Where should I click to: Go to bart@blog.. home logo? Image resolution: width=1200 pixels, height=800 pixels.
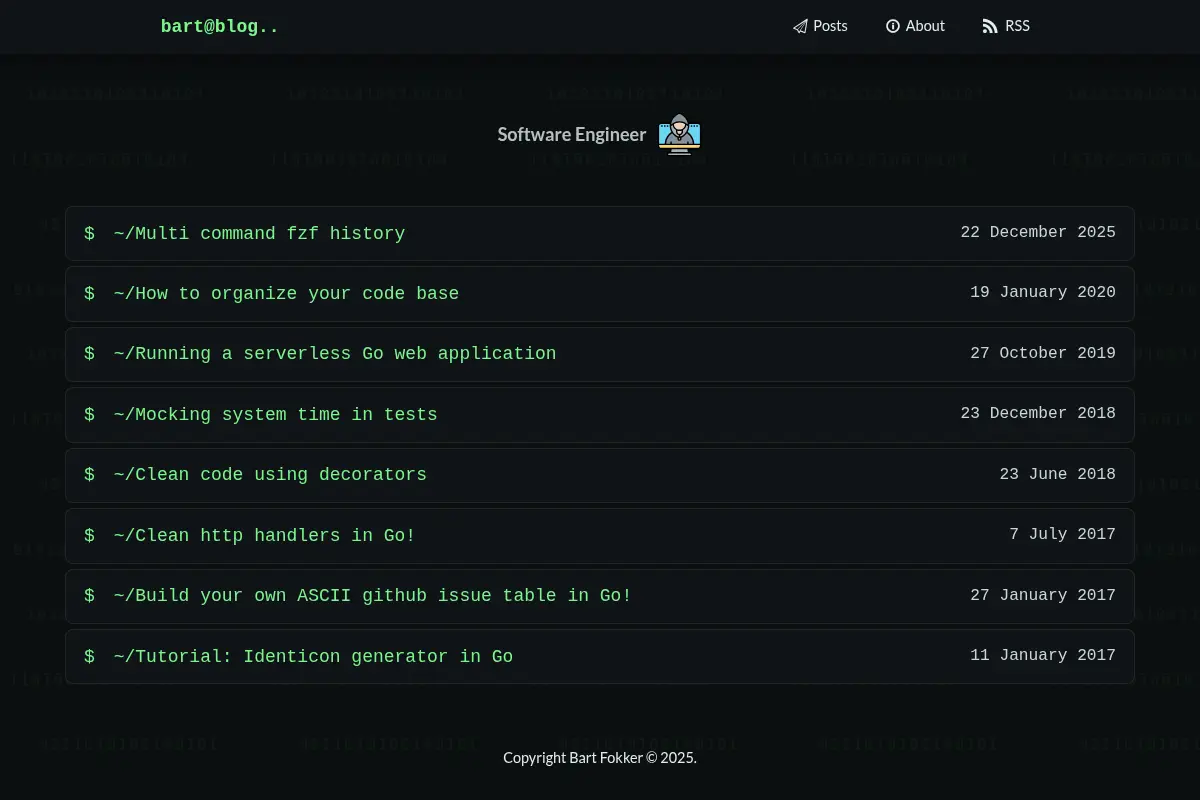coord(220,27)
